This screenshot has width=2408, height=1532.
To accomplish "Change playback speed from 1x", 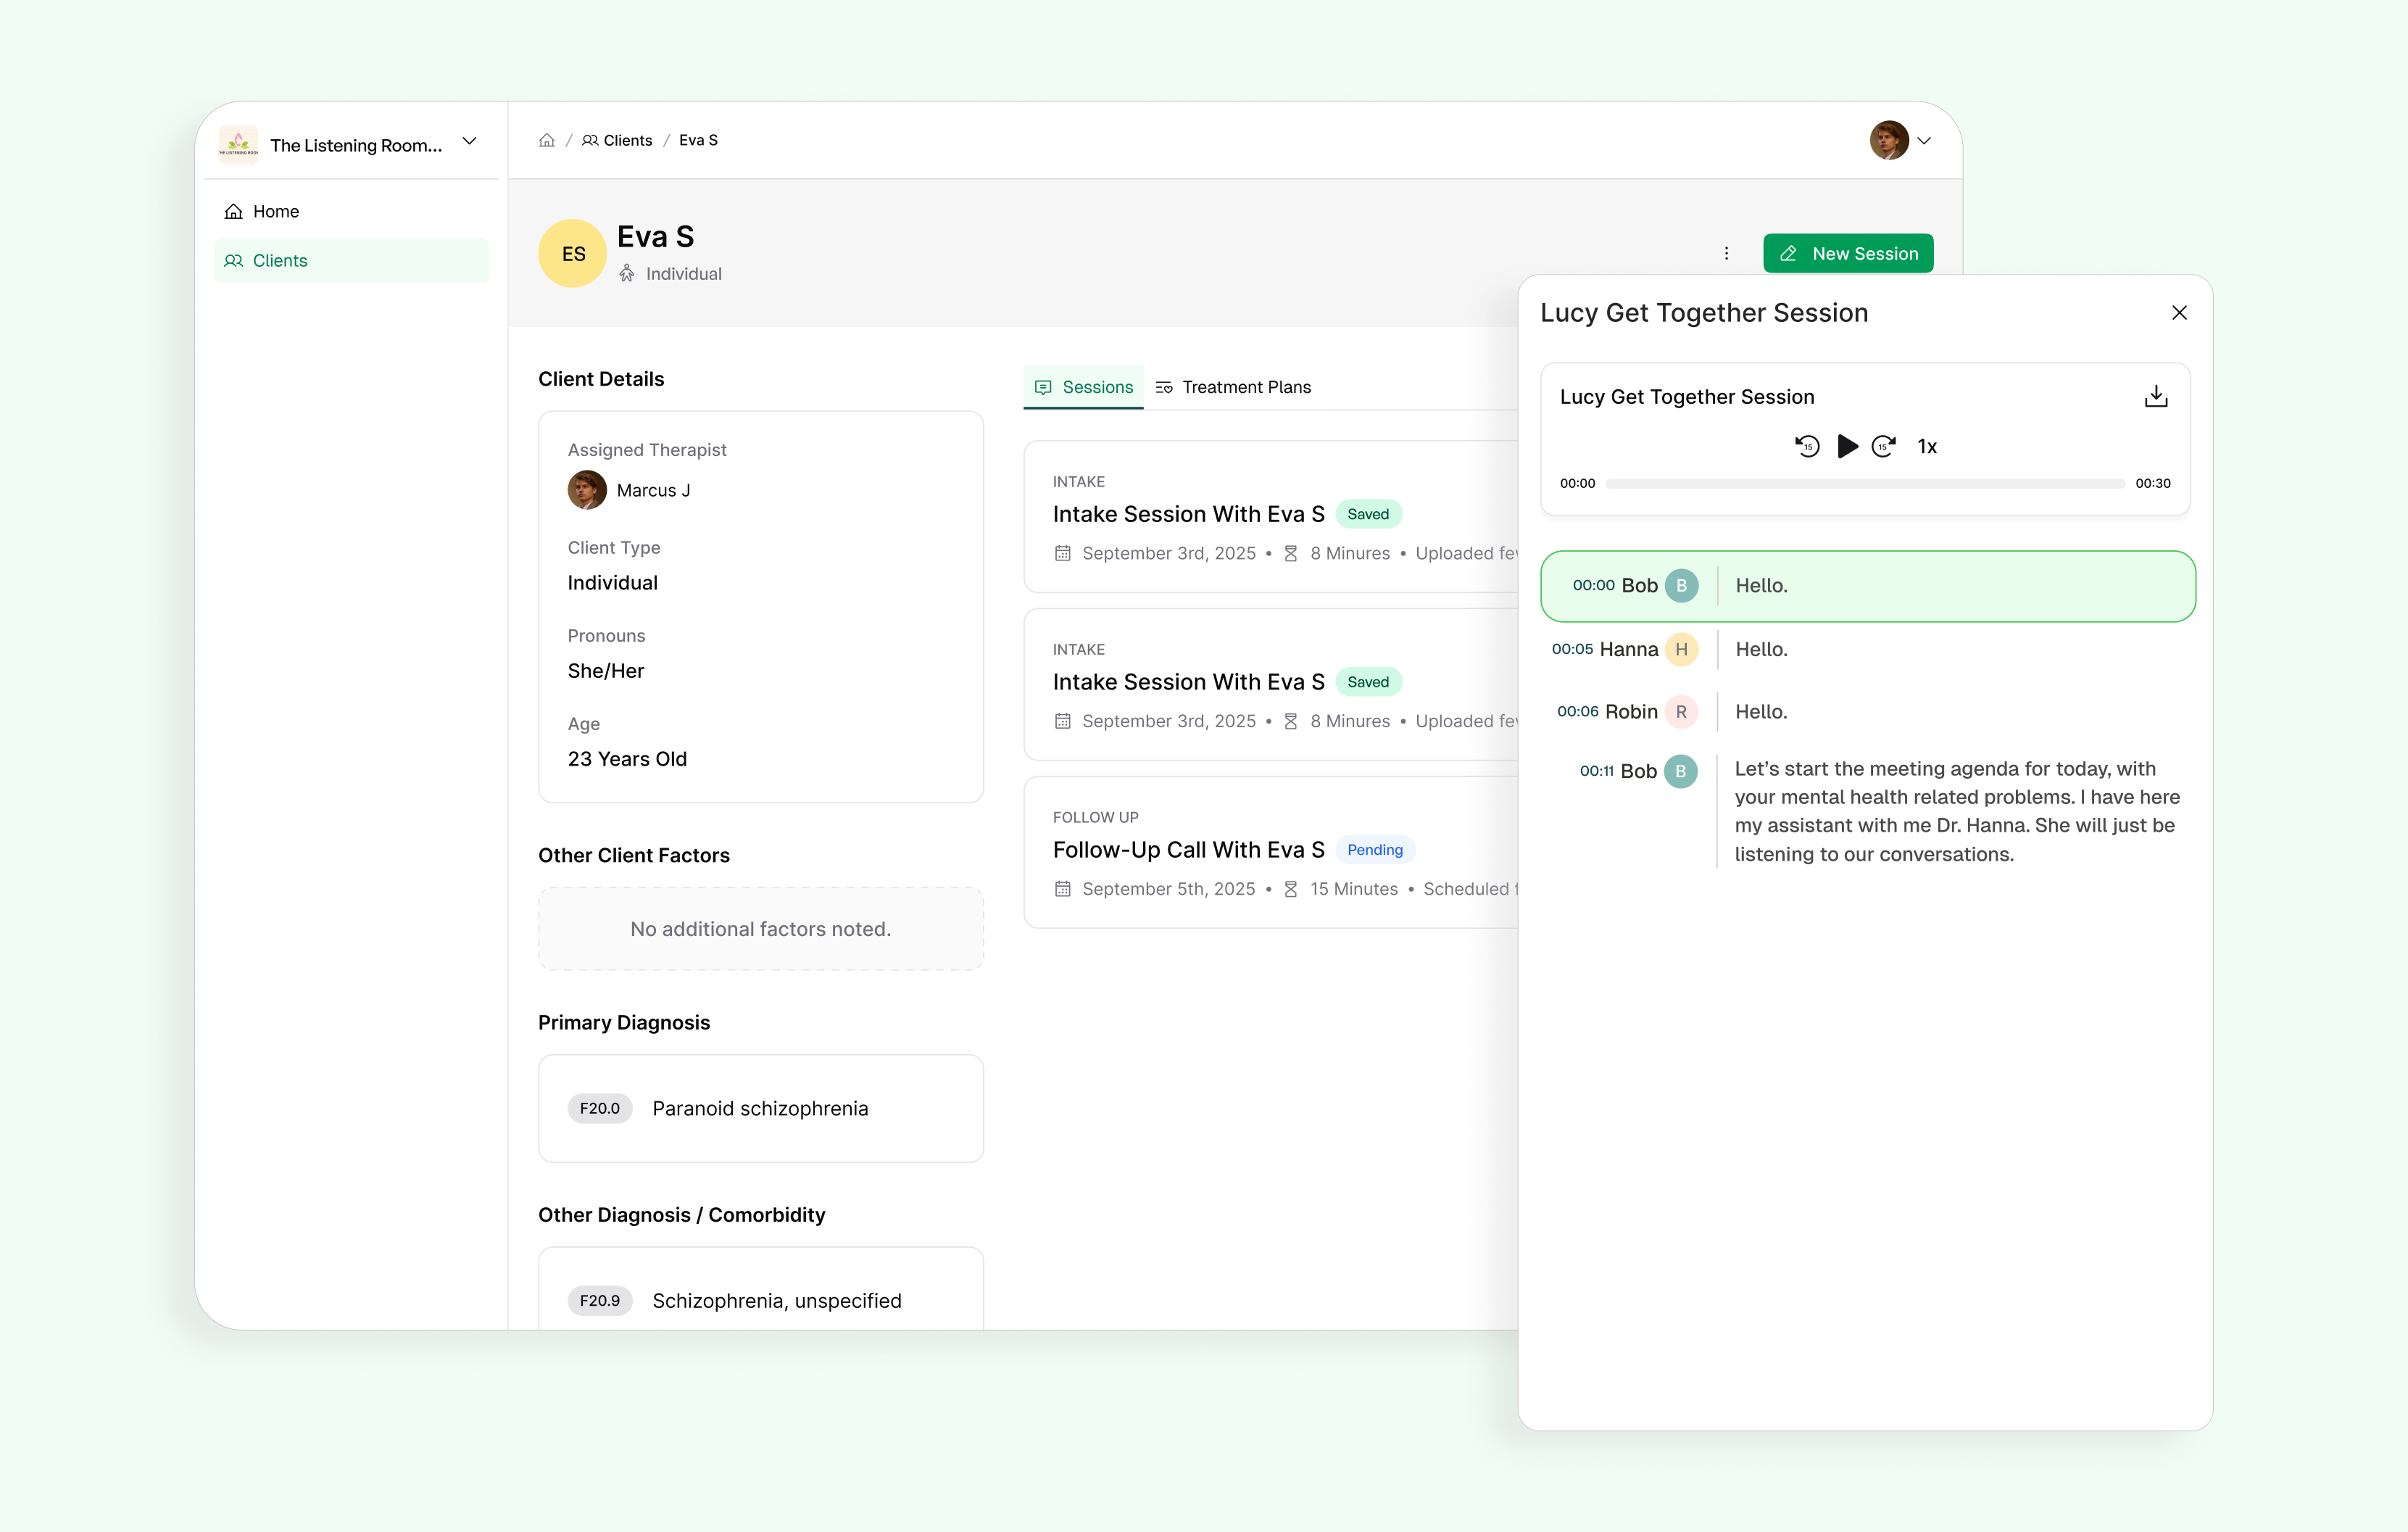I will pyautogui.click(x=1927, y=447).
